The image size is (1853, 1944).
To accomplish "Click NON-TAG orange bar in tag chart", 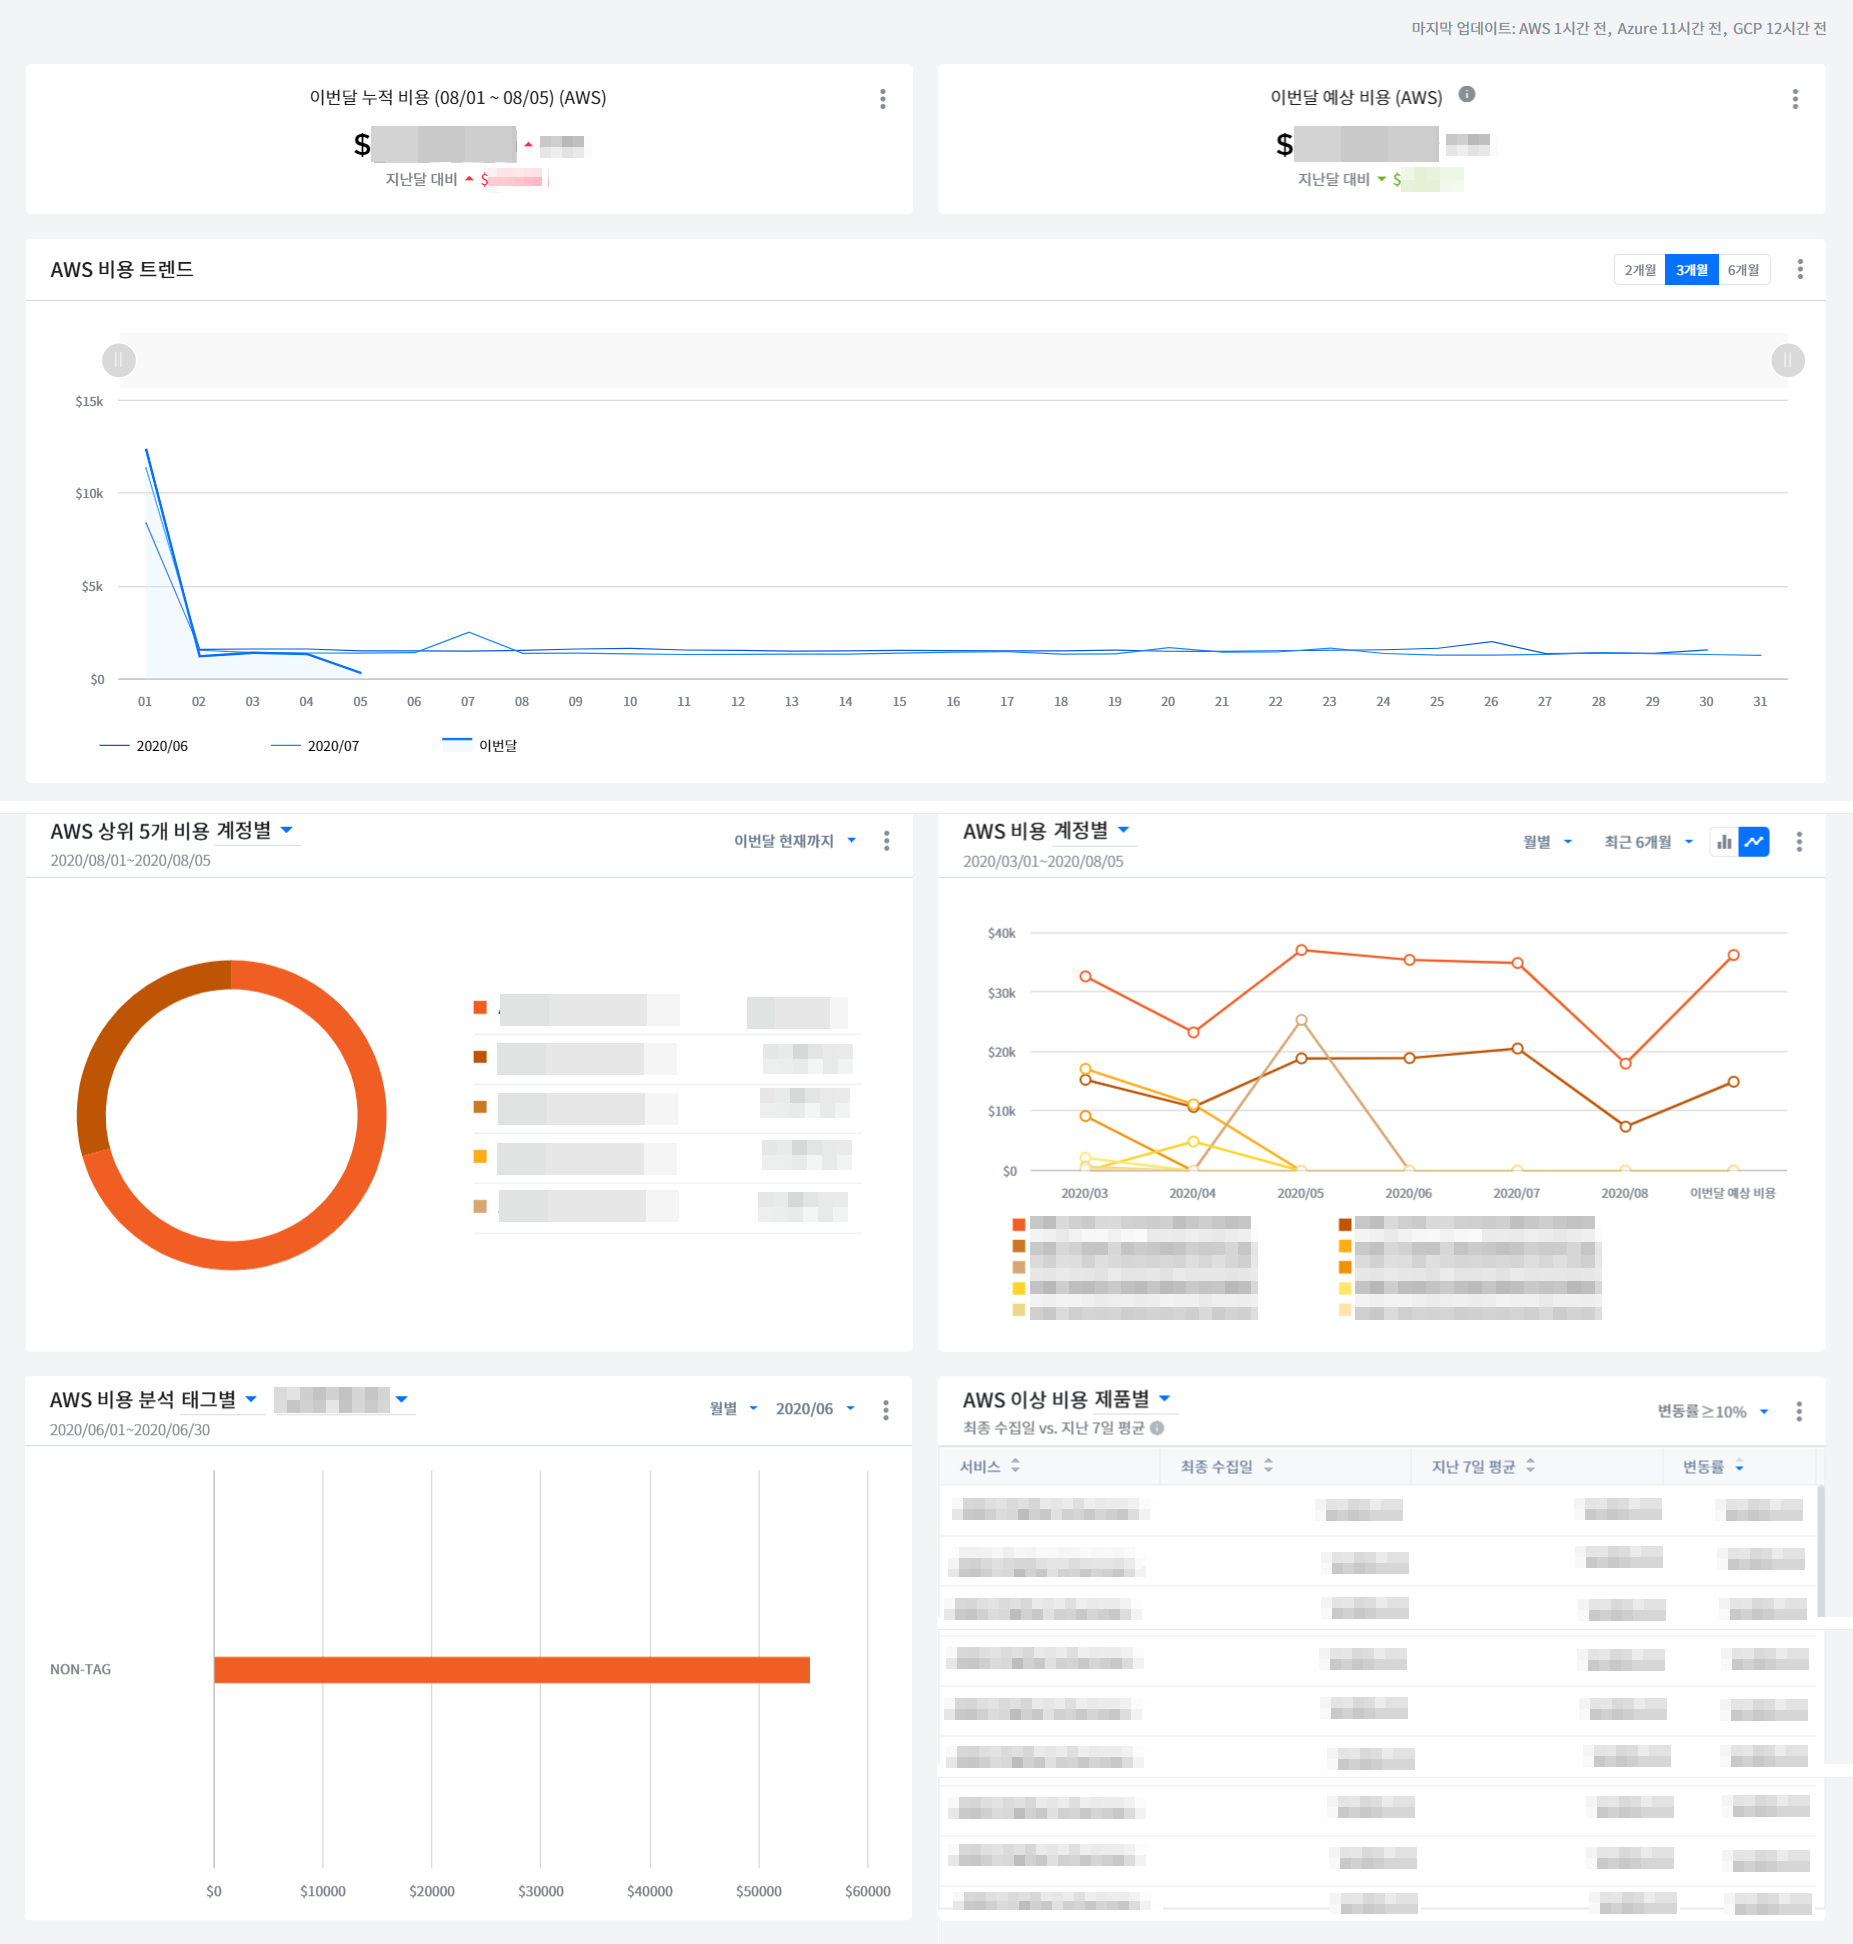I will click(x=511, y=1670).
